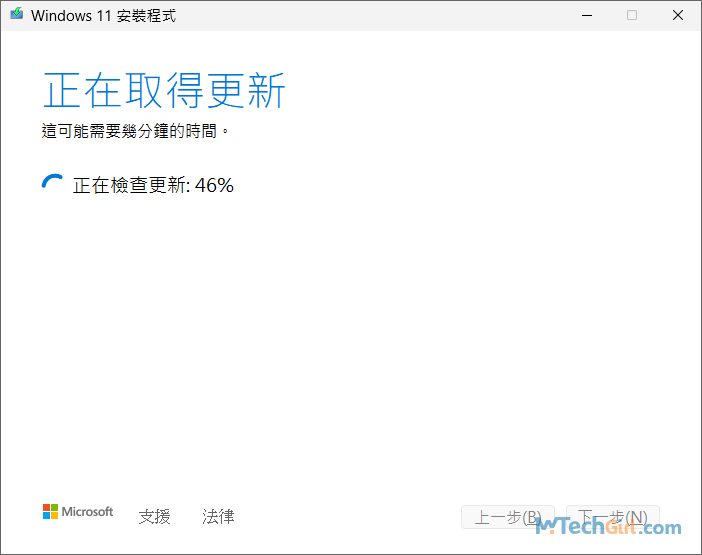This screenshot has width=702, height=555.
Task: Click the four-color Microsoft logo squares
Action: pyautogui.click(x=50, y=512)
